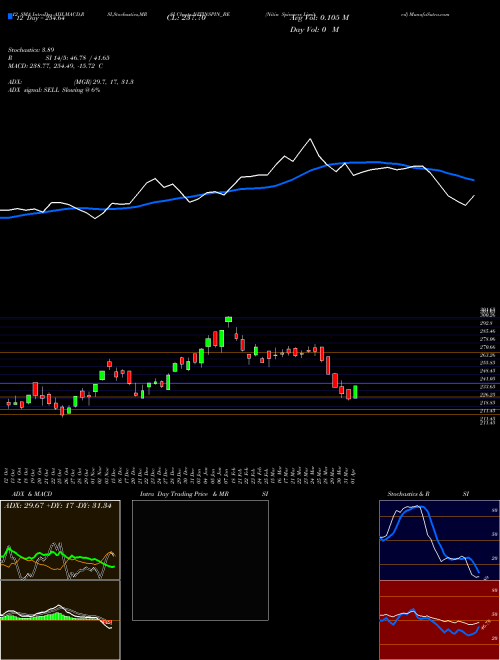Click the 'MACD: 238.77, 234.49, -15.72' line
The height and width of the screenshot is (660, 500).
coord(55,66)
